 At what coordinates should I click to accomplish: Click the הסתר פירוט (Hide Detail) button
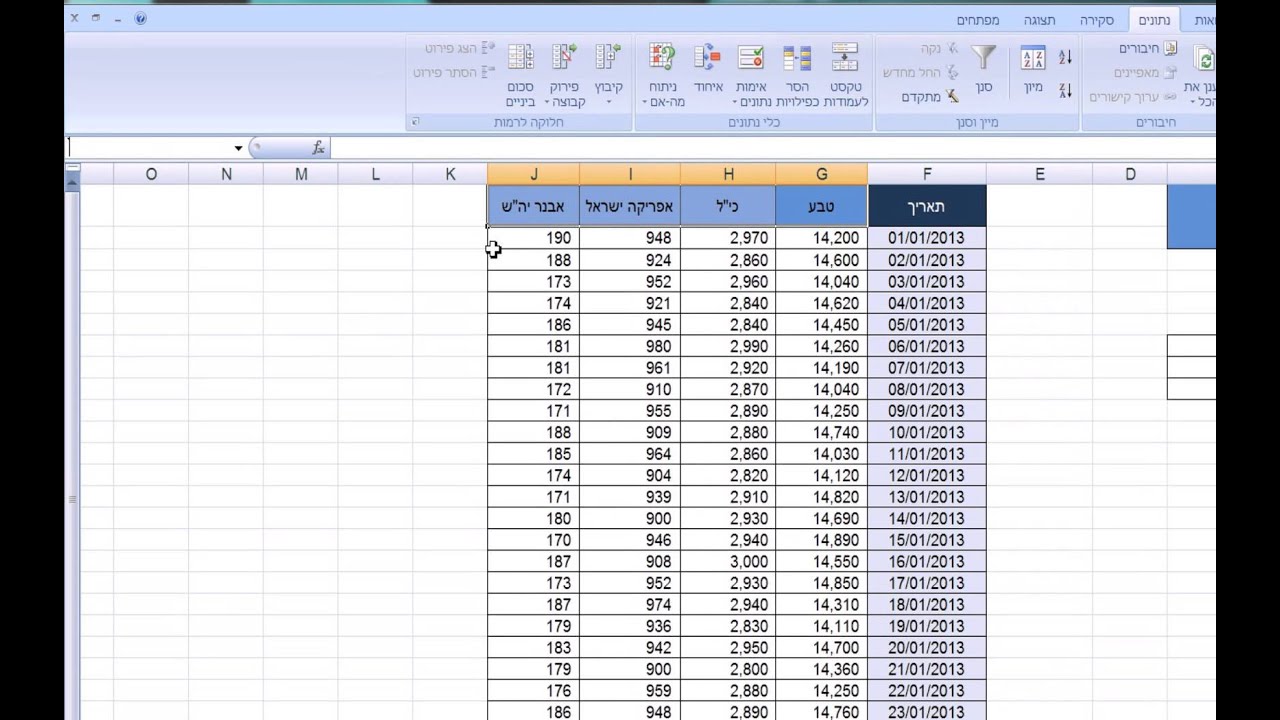point(455,73)
